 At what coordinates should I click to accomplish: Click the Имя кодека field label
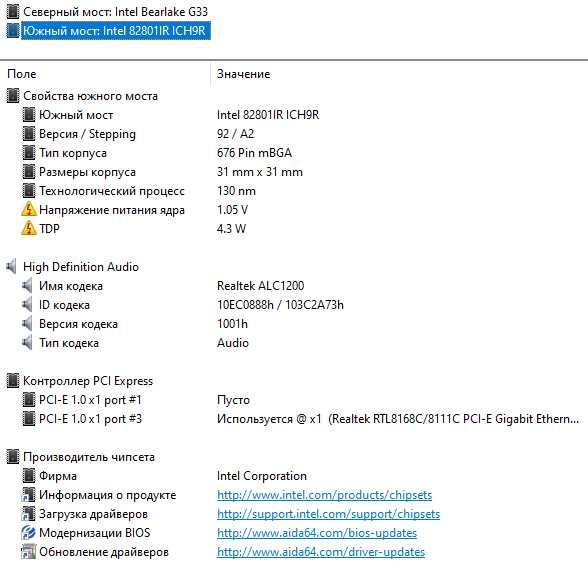tap(71, 286)
